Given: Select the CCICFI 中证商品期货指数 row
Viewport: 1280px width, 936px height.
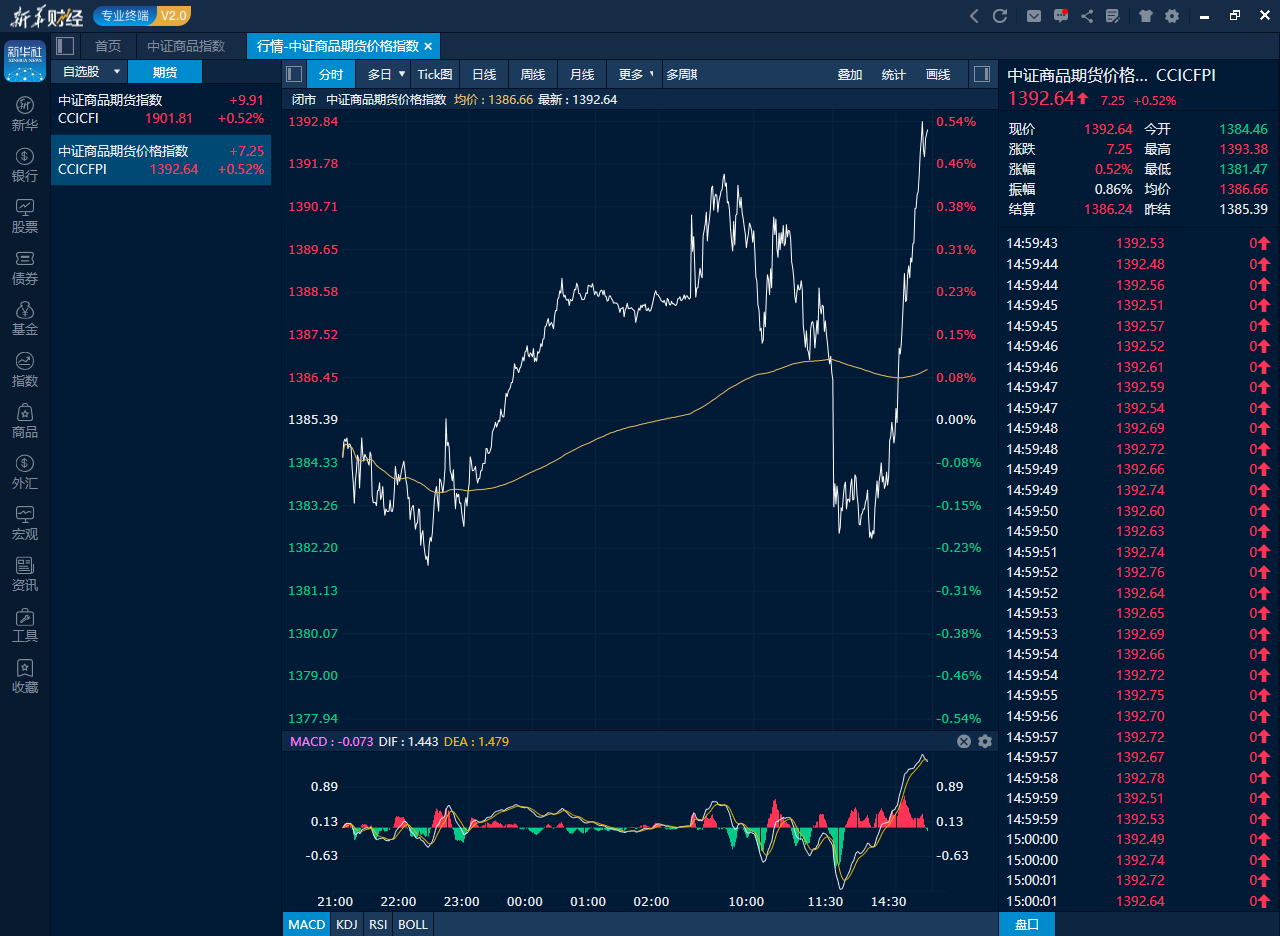Looking at the screenshot, I should 161,109.
